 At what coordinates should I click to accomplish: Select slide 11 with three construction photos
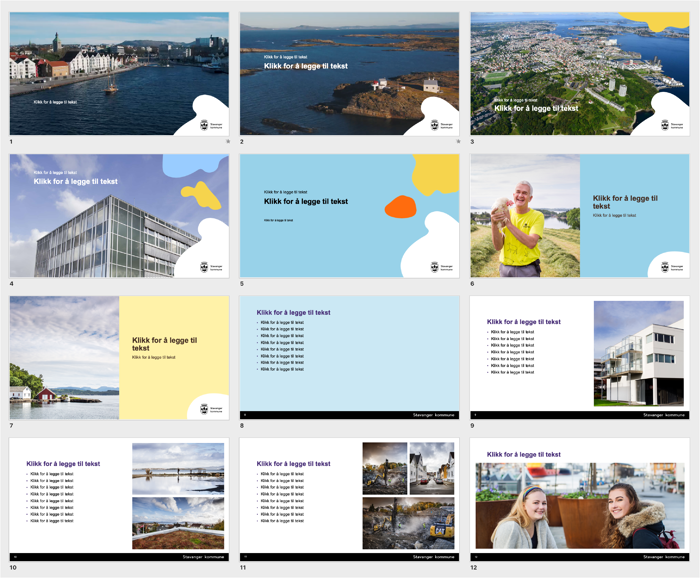[350, 499]
